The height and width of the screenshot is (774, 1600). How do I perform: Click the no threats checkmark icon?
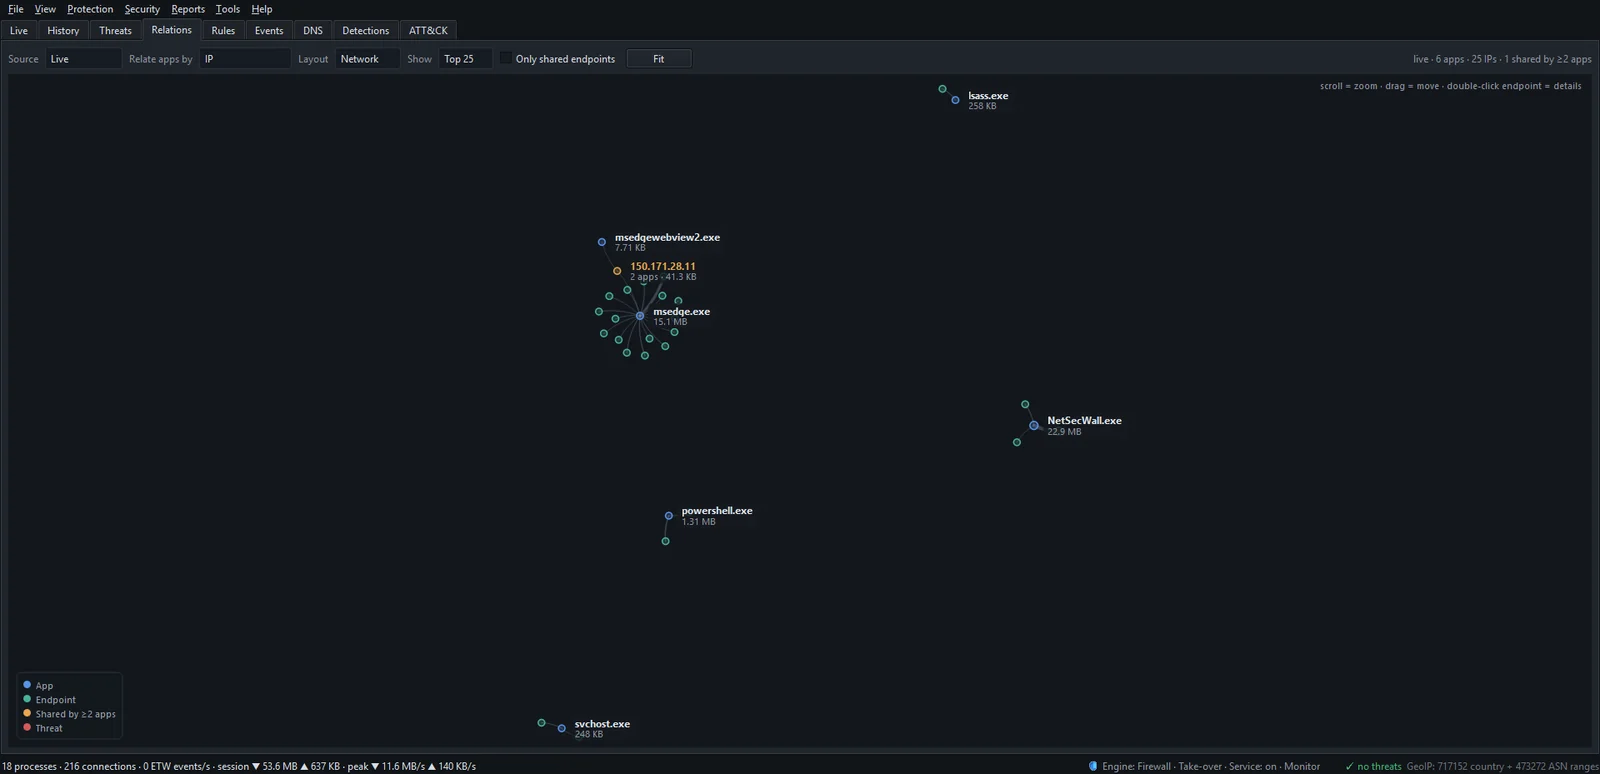point(1350,766)
